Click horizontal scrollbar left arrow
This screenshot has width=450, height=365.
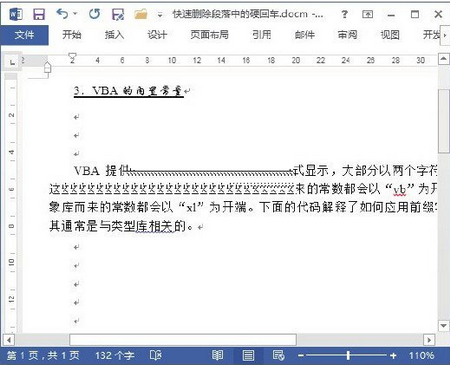(x=9, y=340)
